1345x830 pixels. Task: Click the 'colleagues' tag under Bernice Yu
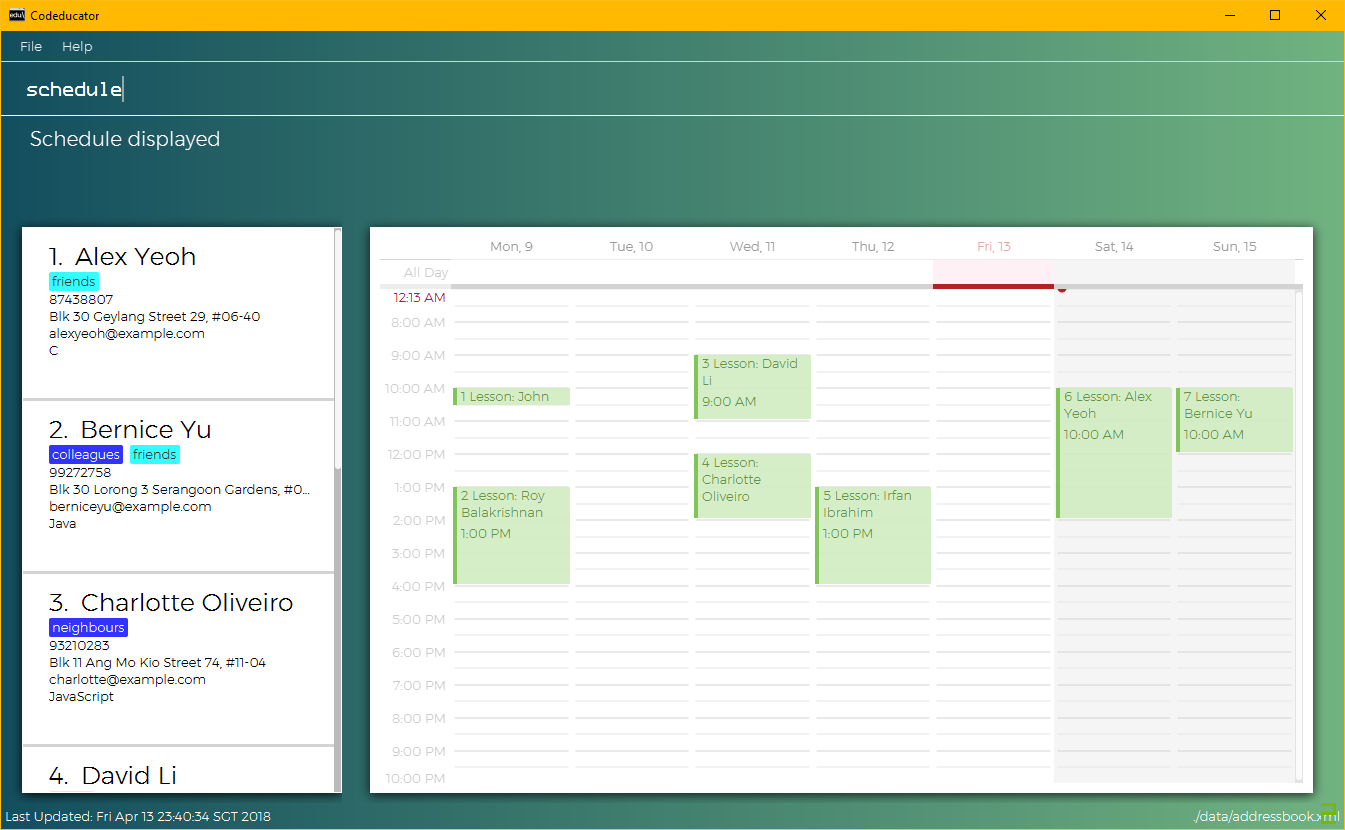point(86,455)
